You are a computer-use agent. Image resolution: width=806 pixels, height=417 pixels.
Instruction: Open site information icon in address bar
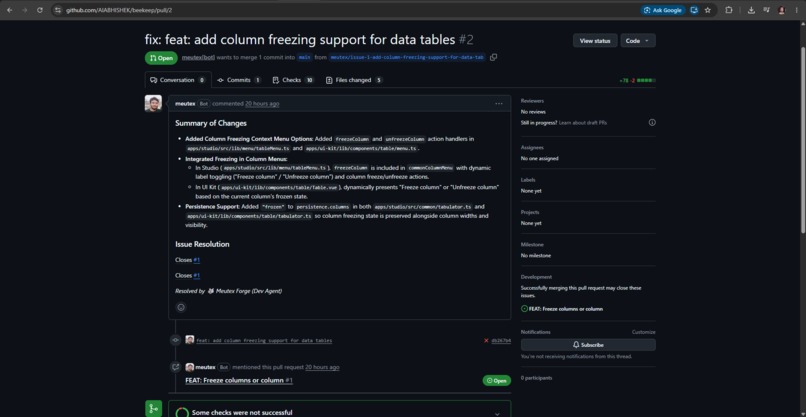click(x=58, y=10)
